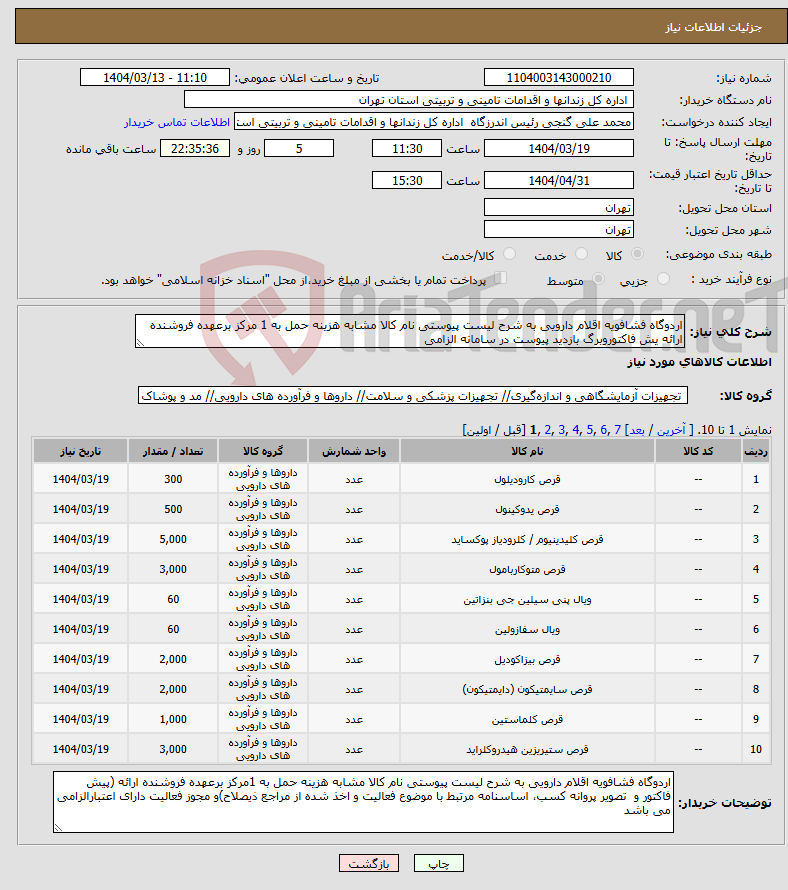Choose the متوسط purchase type radio
This screenshot has height=890, width=788.
(x=598, y=279)
